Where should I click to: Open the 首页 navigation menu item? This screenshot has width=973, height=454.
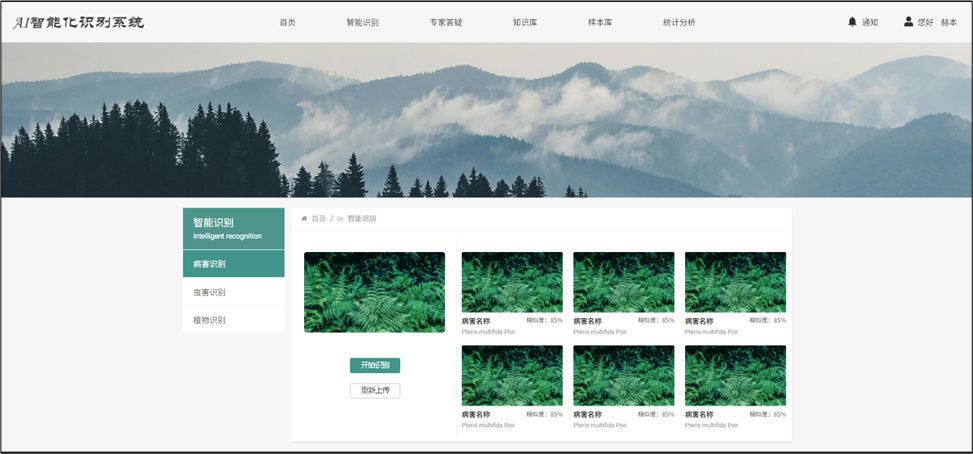(287, 22)
